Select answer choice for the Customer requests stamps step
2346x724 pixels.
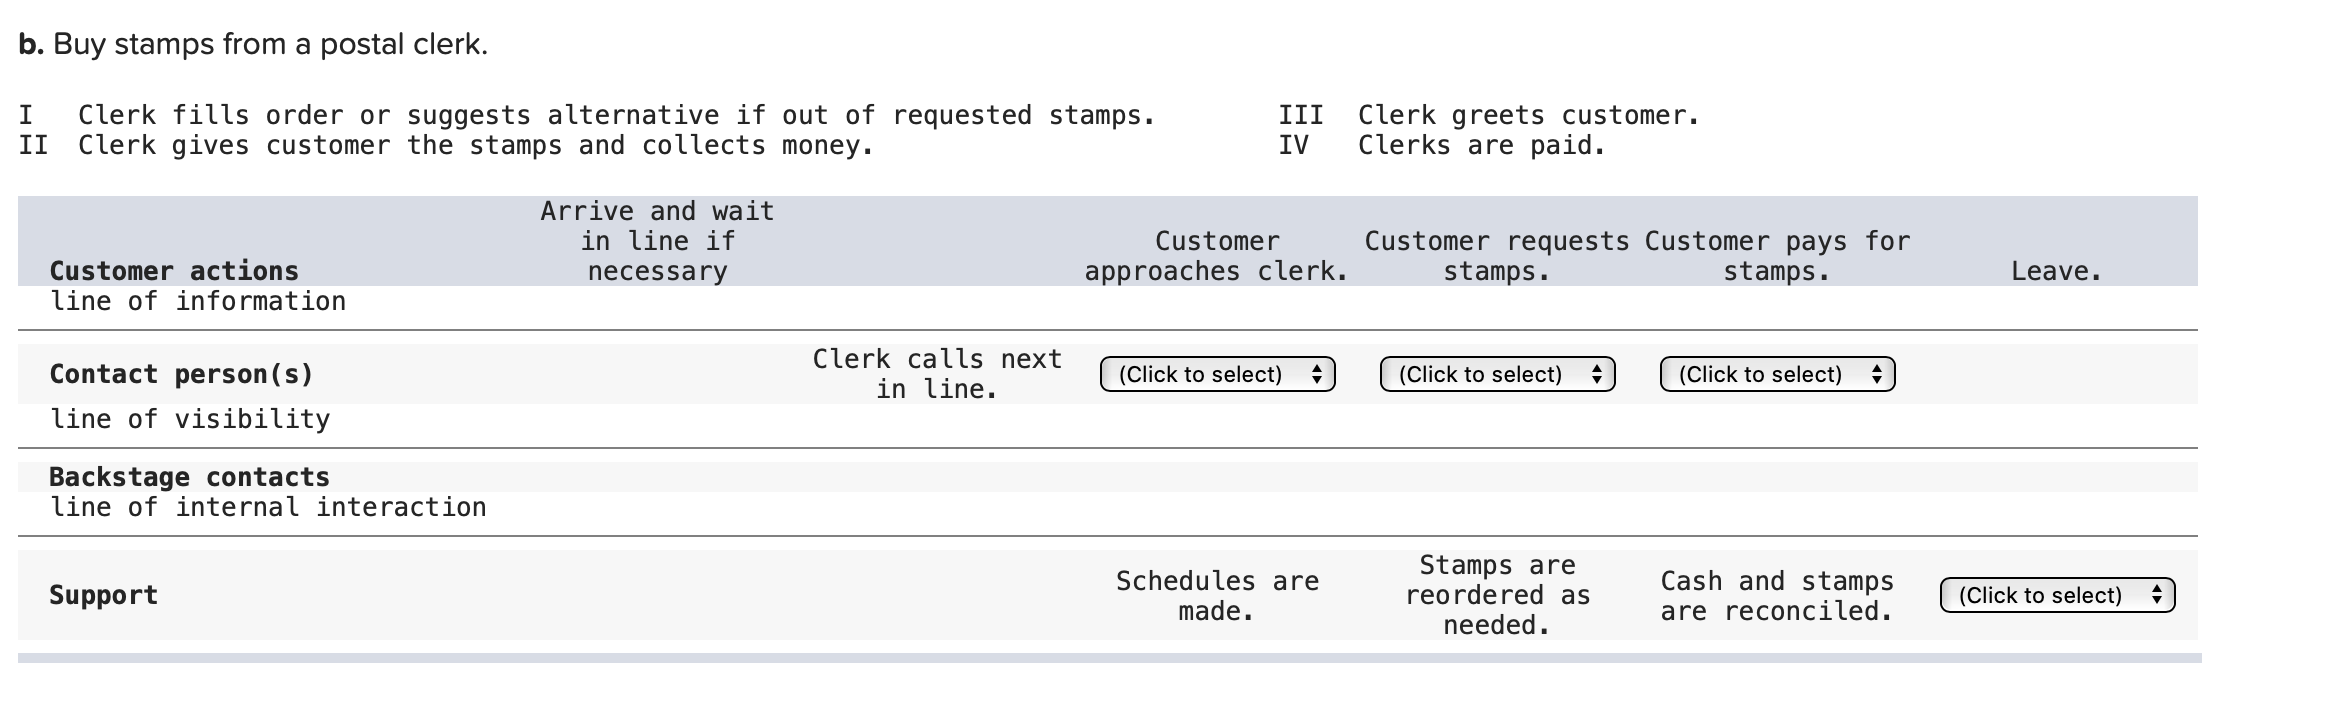point(1496,374)
